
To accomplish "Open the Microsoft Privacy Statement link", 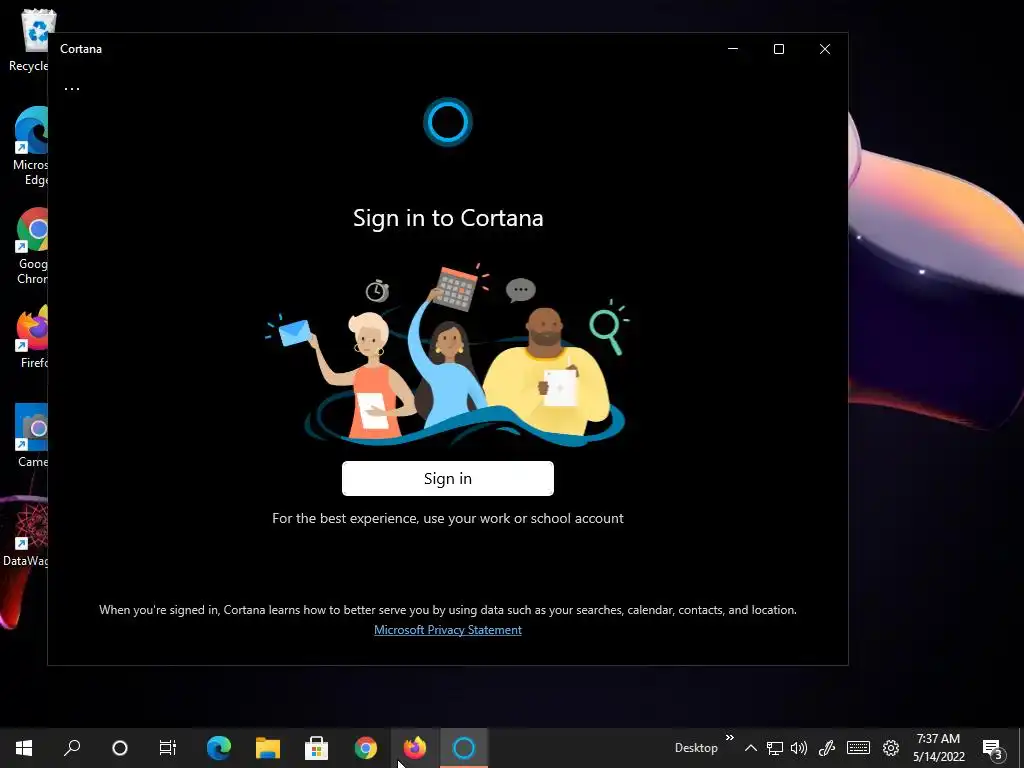I will click(x=447, y=630).
